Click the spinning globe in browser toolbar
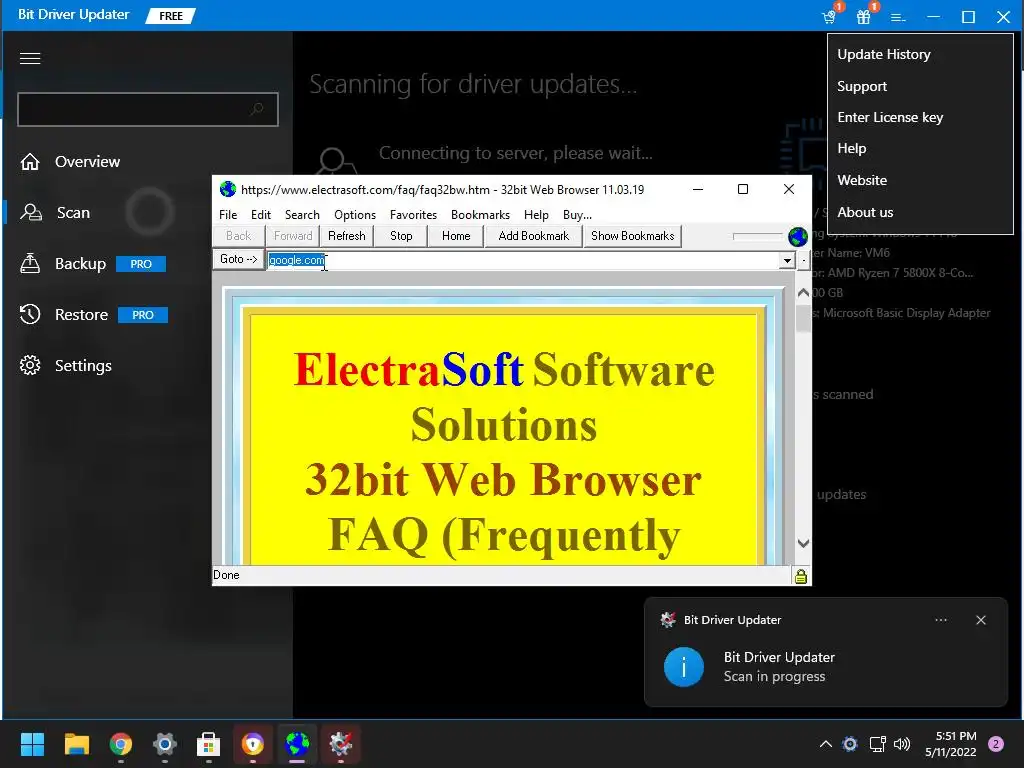The height and width of the screenshot is (768, 1024). point(797,236)
